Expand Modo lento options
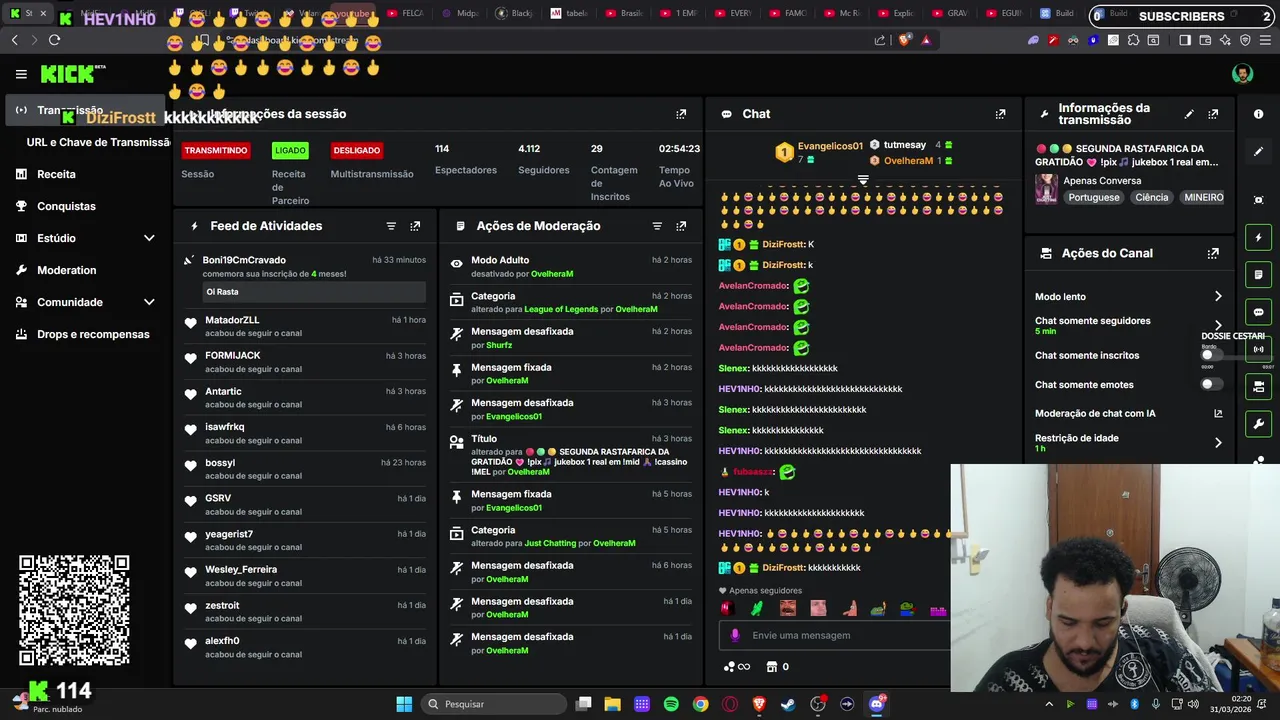1280x720 pixels. (1218, 297)
